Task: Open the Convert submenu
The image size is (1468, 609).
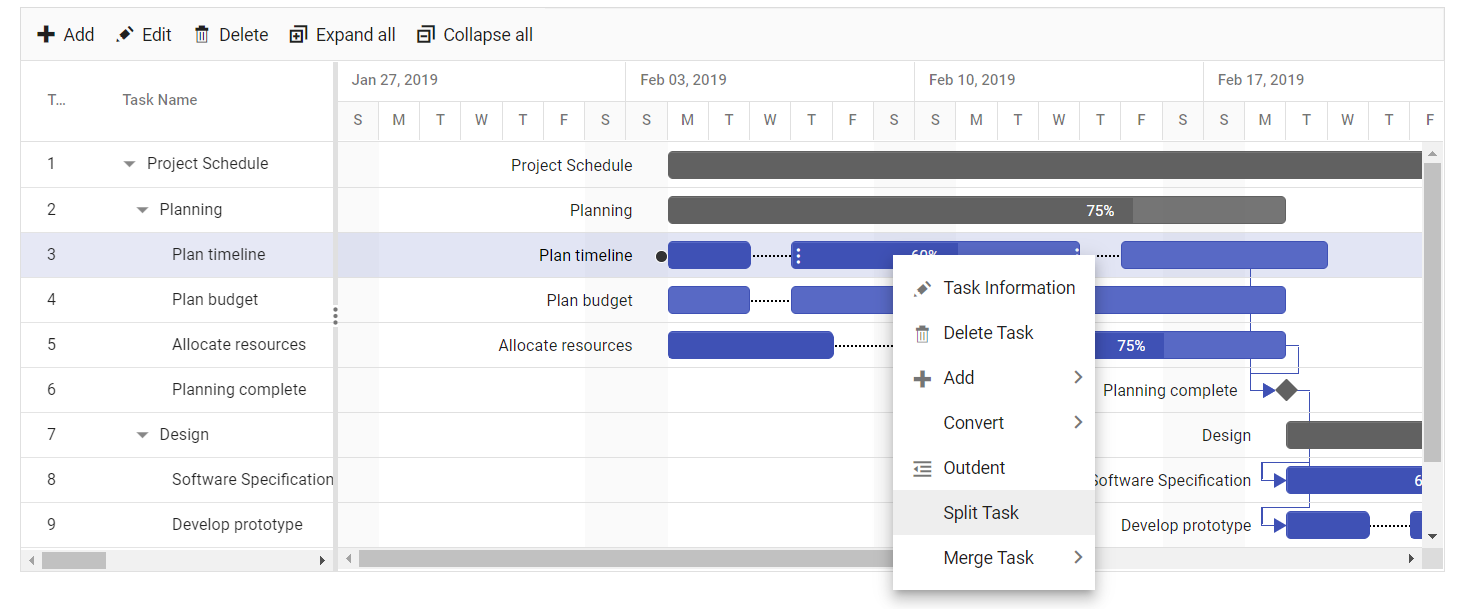Action: [x=994, y=423]
